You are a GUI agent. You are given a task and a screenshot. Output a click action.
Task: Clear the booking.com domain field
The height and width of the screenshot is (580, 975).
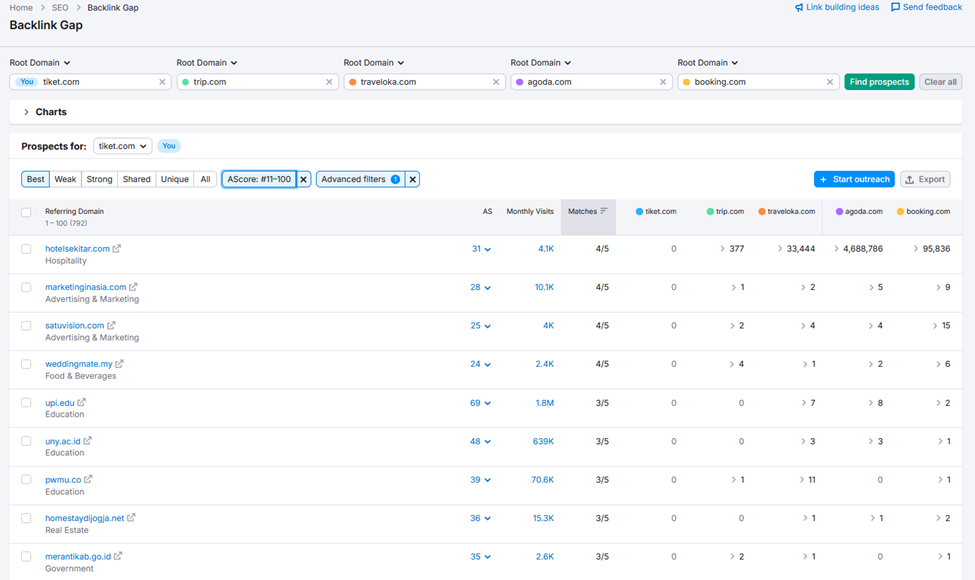pos(829,82)
